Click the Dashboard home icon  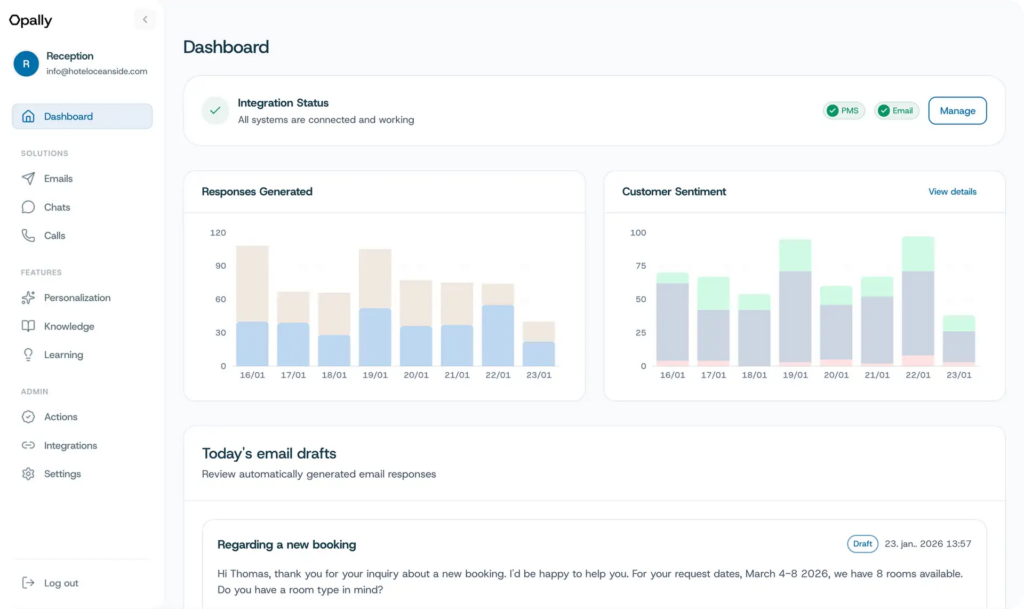point(28,116)
